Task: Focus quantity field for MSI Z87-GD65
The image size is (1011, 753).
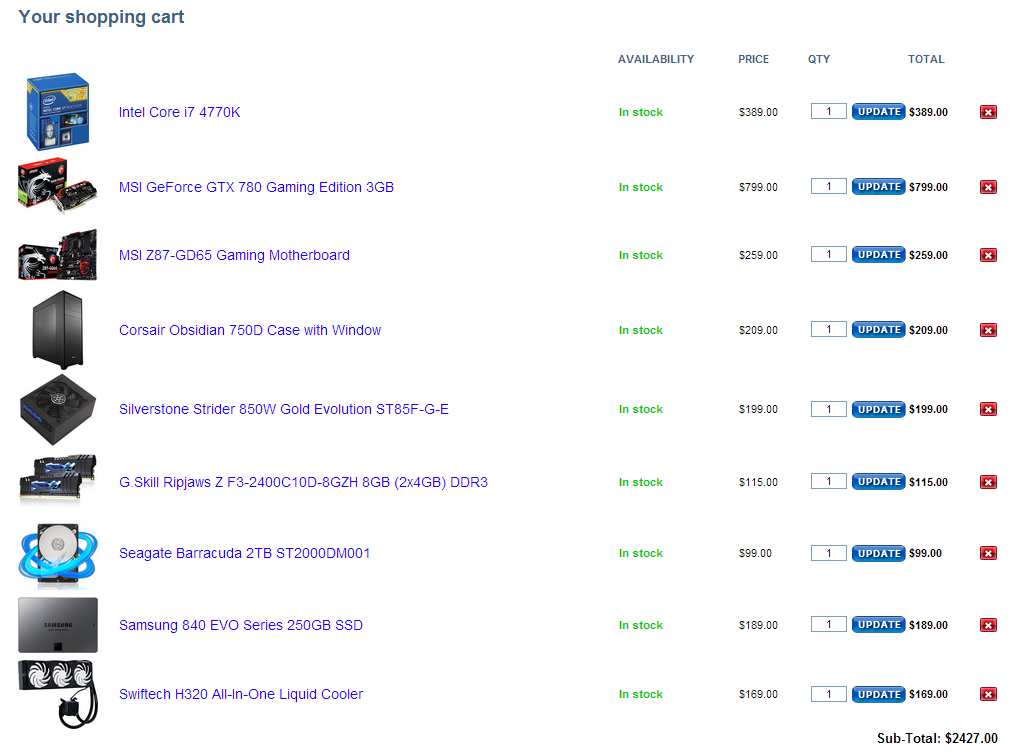Action: 829,255
